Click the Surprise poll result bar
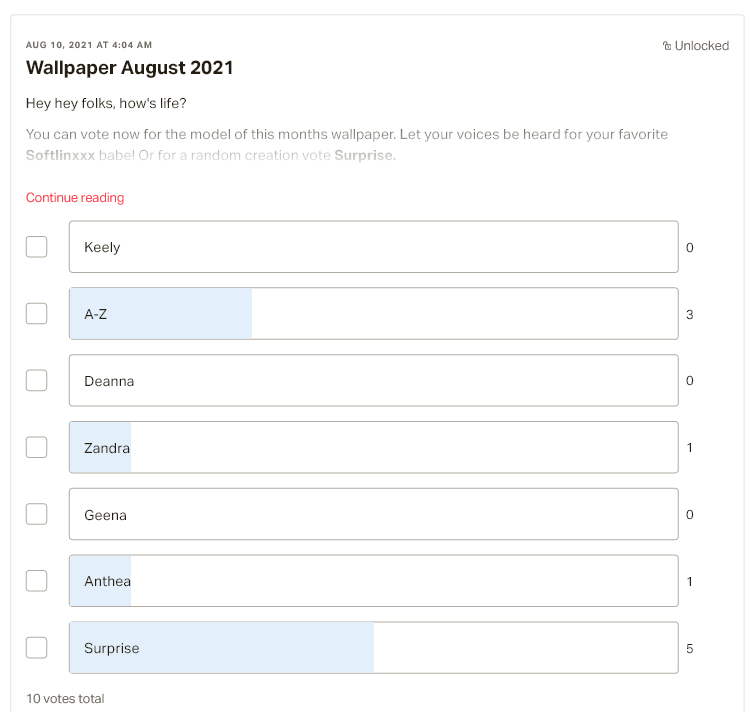Viewport: 750px width, 712px height. coord(374,648)
